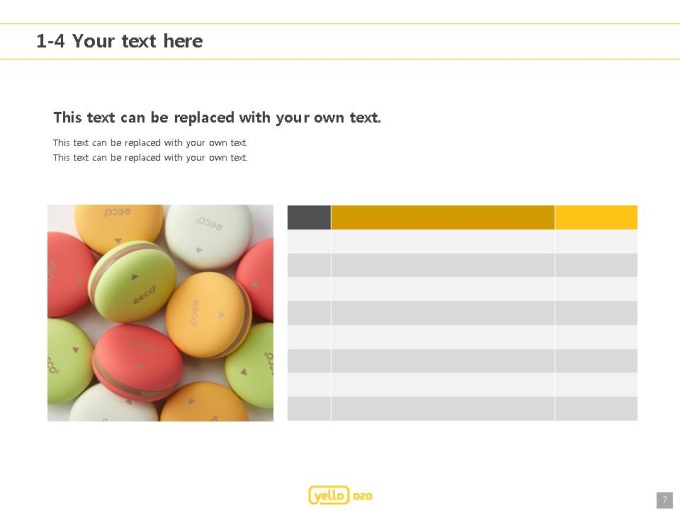Click the second small body text line
Image resolution: width=680 pixels, height=510 pixels.
click(150, 157)
